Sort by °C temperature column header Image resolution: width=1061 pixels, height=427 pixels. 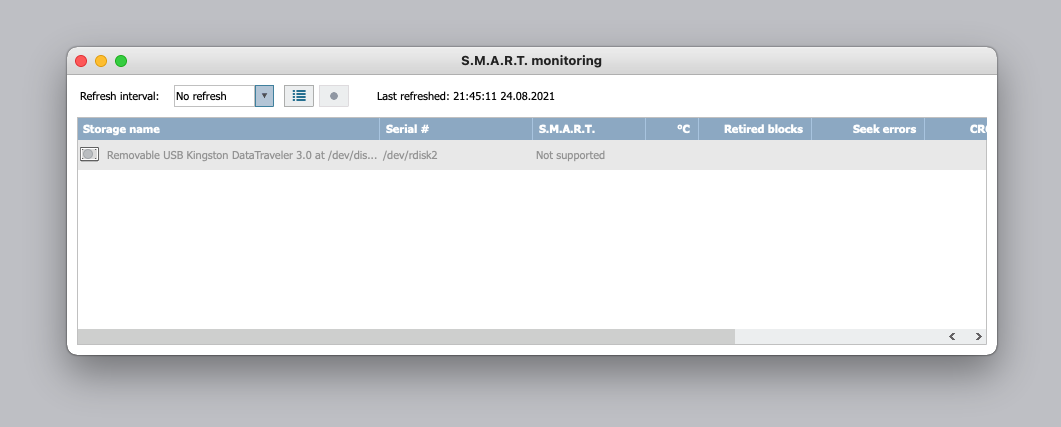pos(672,129)
